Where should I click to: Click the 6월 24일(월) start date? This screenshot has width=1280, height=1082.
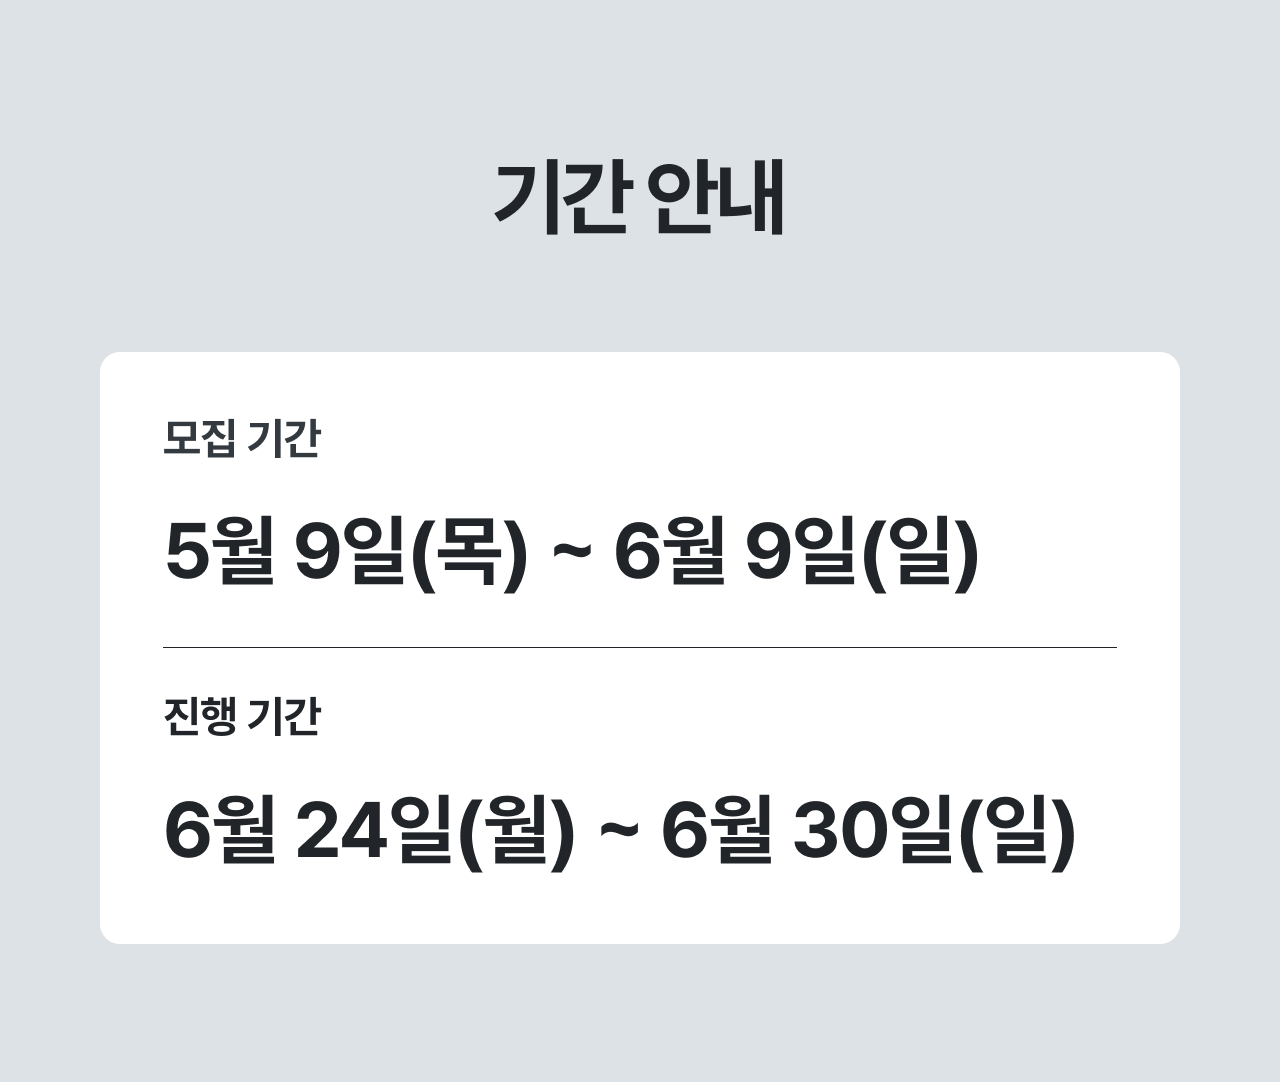370,832
